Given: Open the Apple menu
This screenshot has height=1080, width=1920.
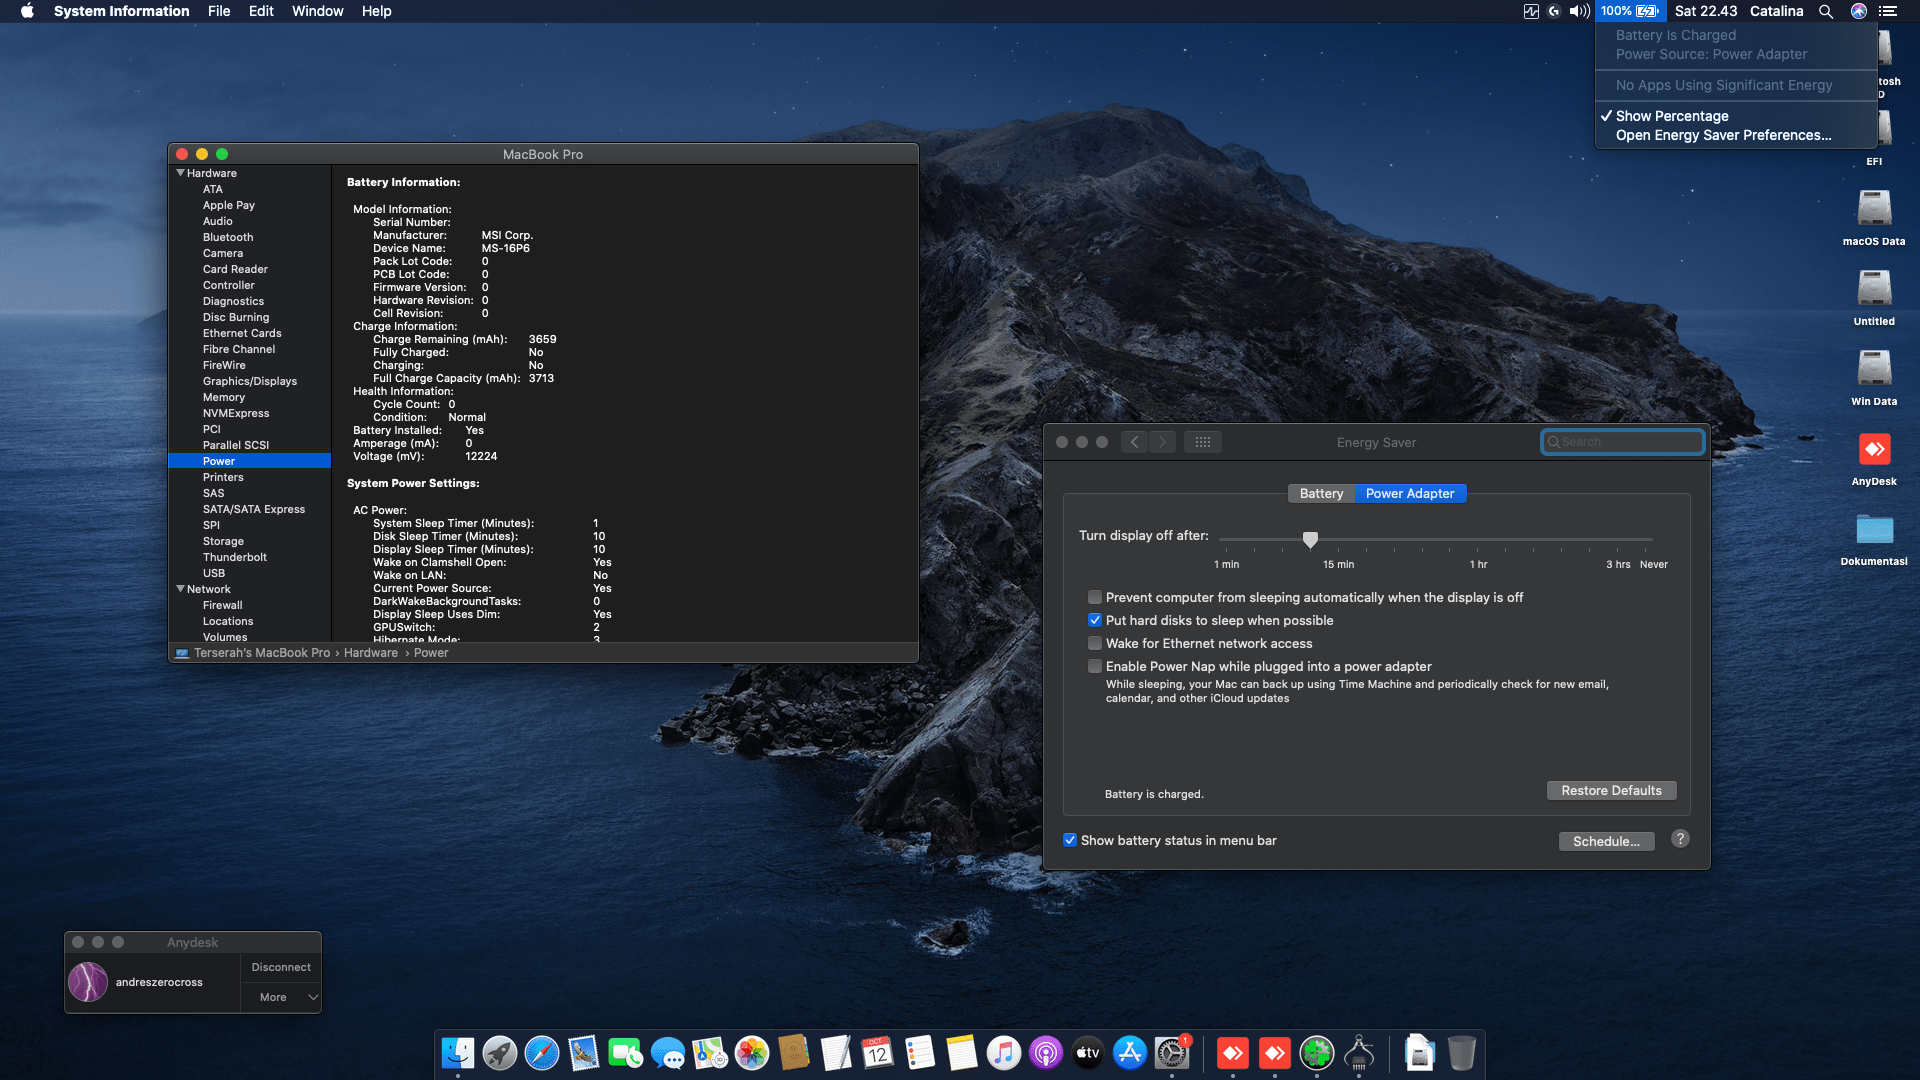Looking at the screenshot, I should coord(27,11).
